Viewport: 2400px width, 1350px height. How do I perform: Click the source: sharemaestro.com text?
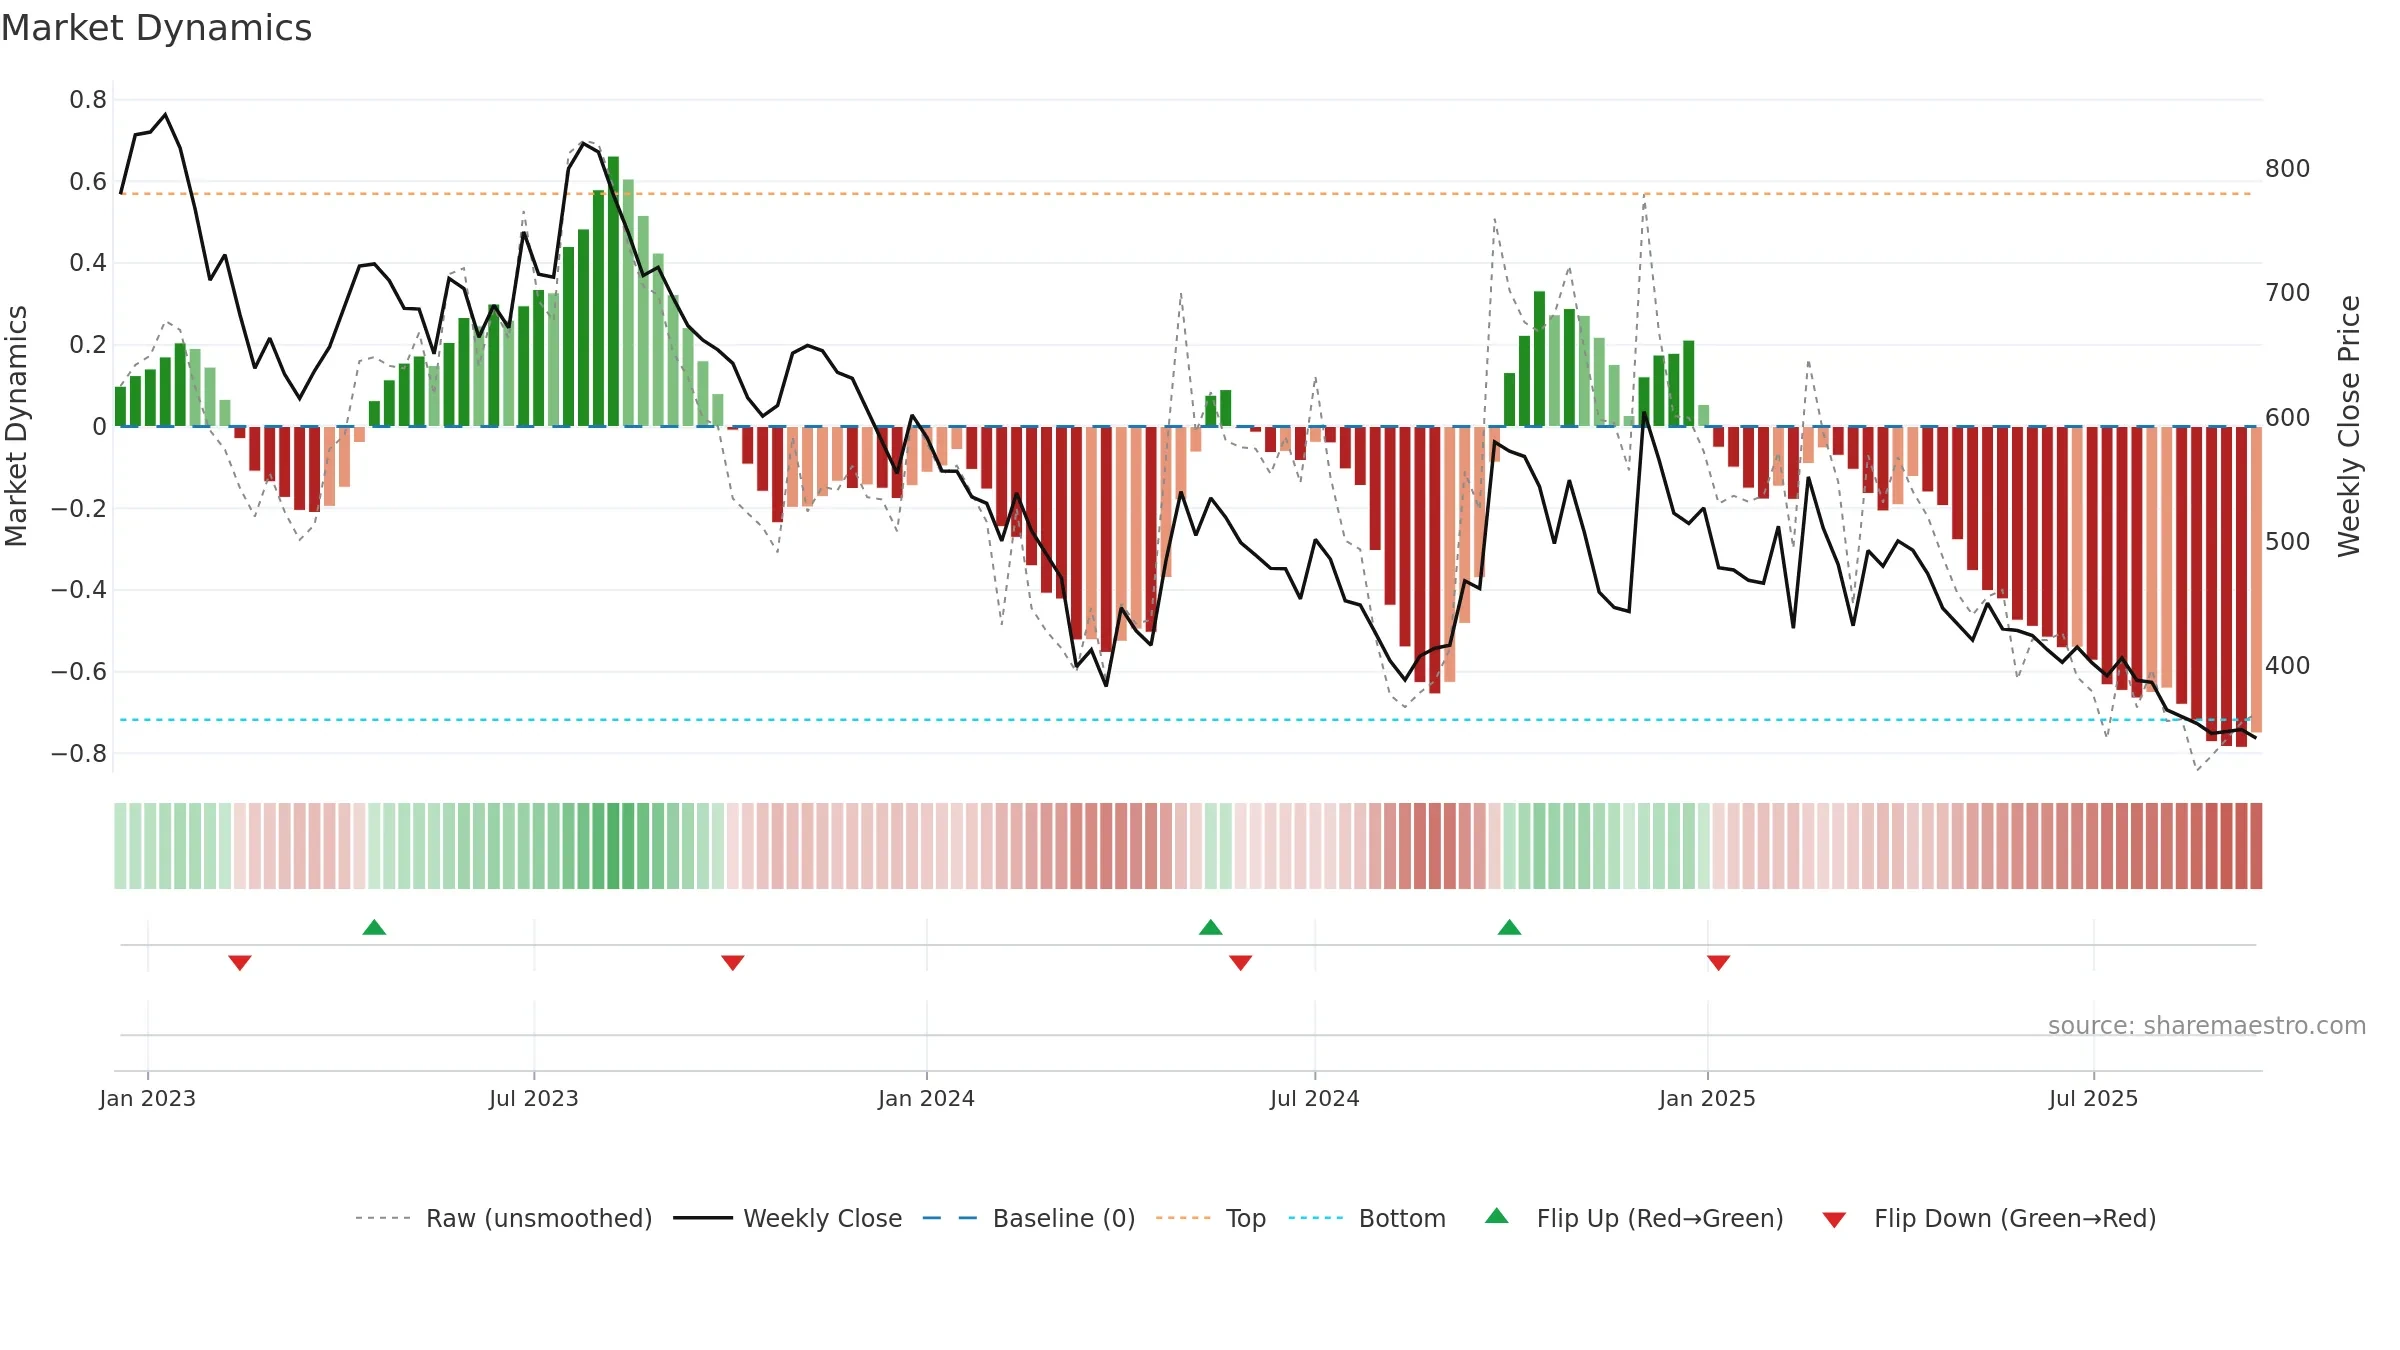click(x=2207, y=1025)
